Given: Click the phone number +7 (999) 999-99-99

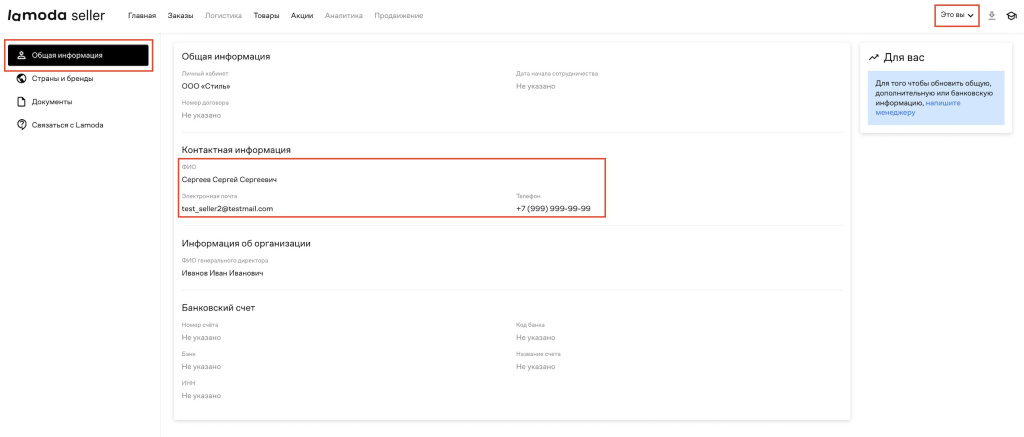Looking at the screenshot, I should tap(553, 208).
